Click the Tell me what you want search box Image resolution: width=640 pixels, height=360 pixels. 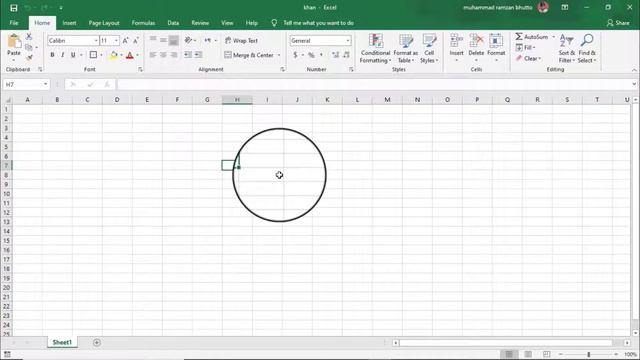[x=319, y=23]
